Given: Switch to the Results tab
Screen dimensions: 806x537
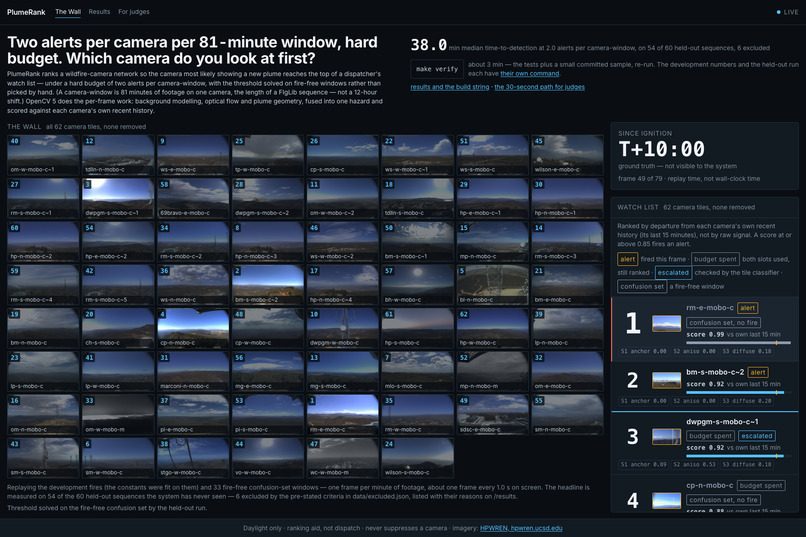Looking at the screenshot, I should point(99,12).
